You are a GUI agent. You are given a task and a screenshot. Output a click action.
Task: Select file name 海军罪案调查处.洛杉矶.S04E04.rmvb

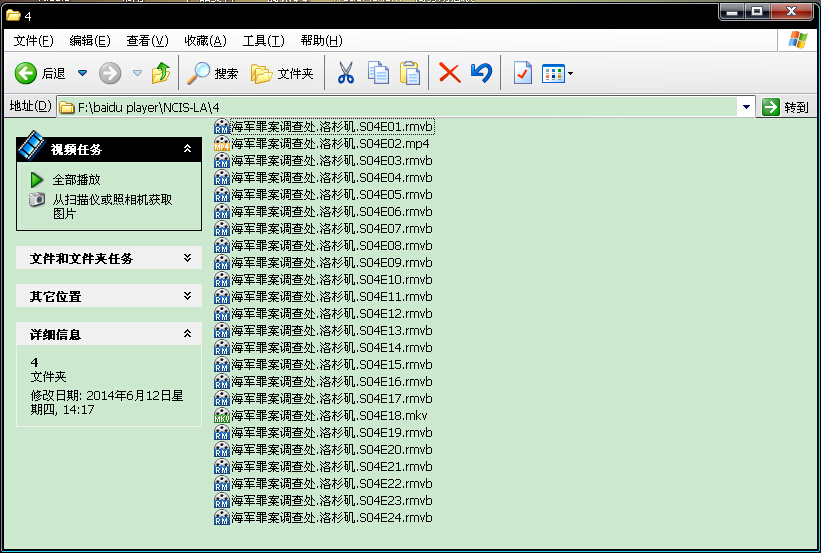[332, 178]
